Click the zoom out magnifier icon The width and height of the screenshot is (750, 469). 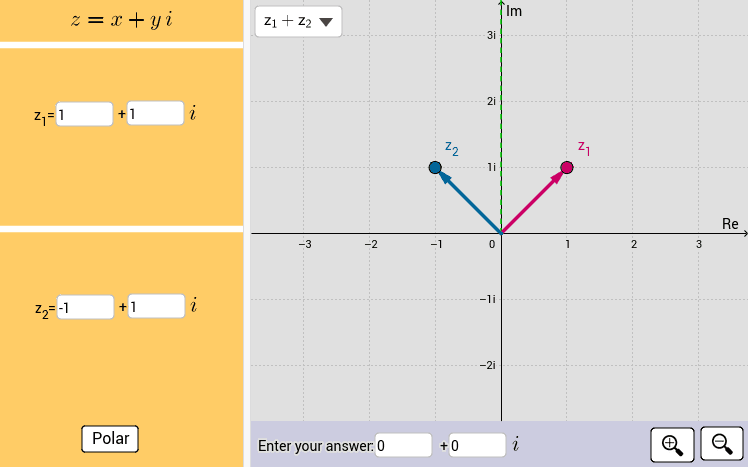click(x=722, y=445)
